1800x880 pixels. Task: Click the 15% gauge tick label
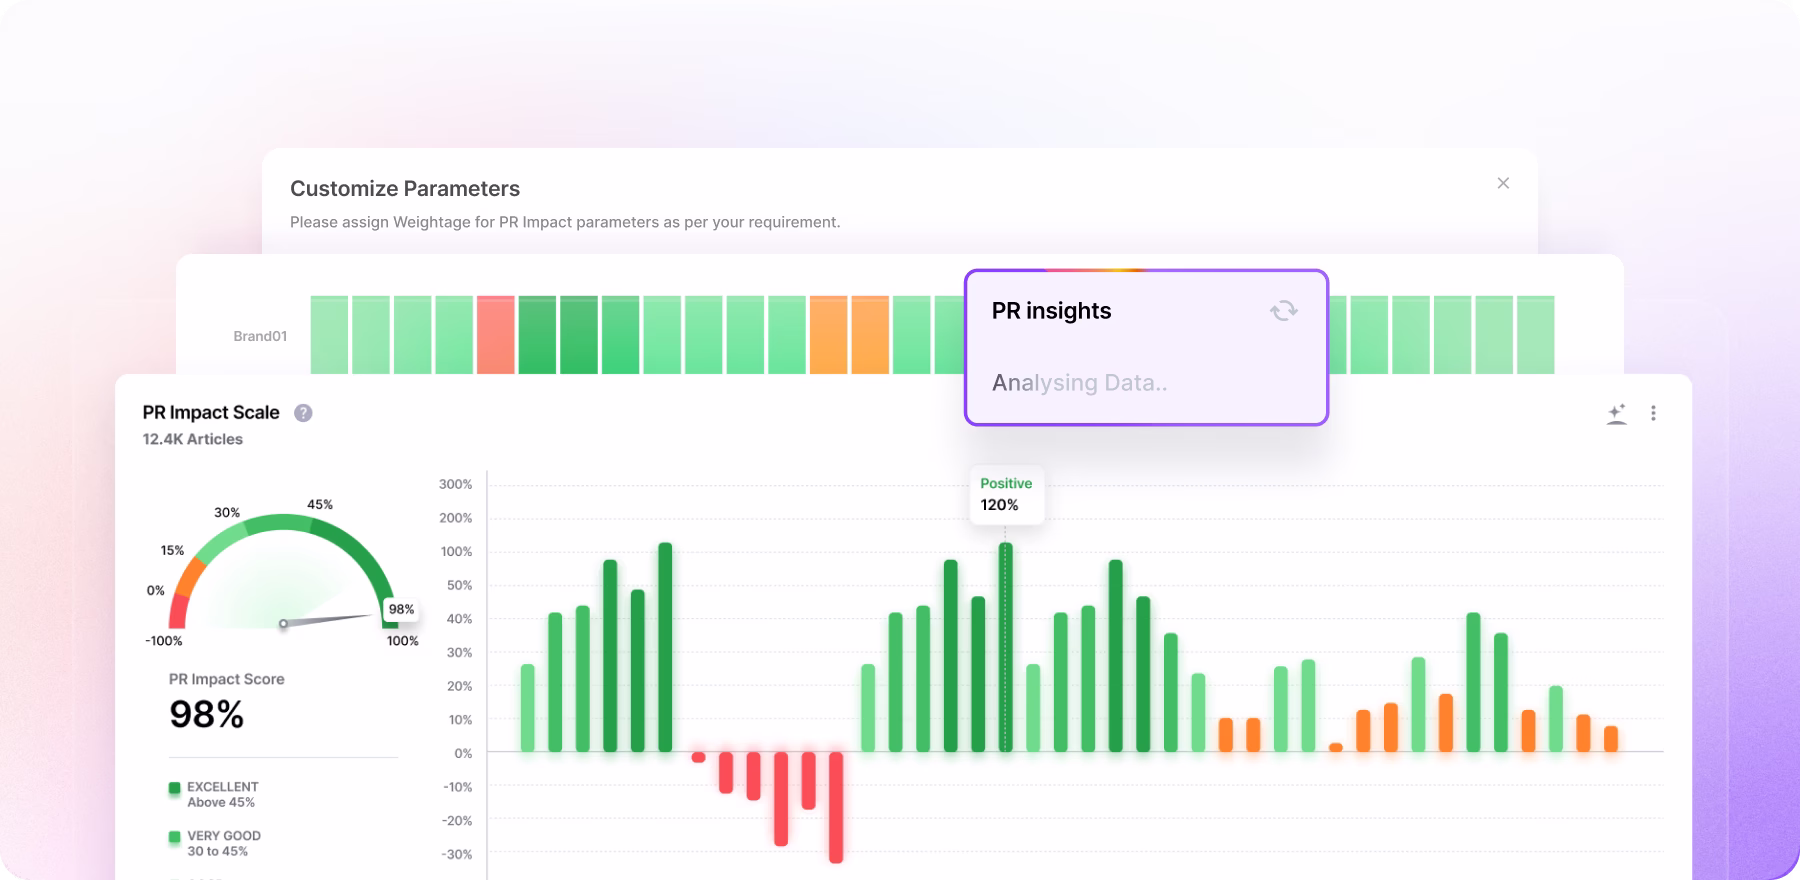tap(172, 550)
